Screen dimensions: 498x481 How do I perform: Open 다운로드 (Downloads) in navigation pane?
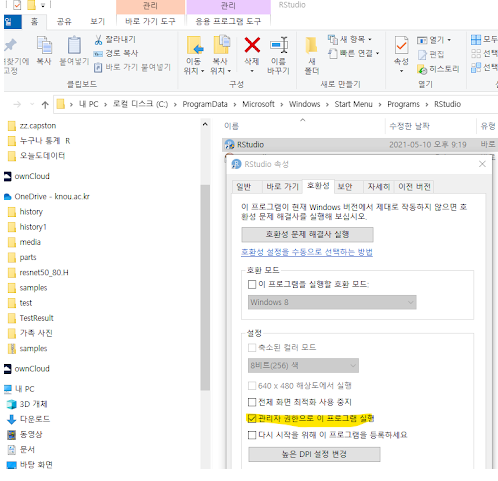click(x=35, y=419)
